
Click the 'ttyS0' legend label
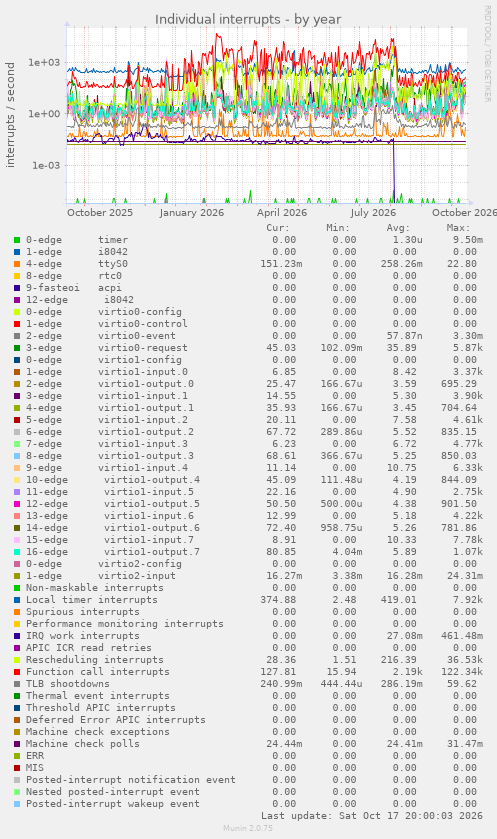tap(113, 264)
